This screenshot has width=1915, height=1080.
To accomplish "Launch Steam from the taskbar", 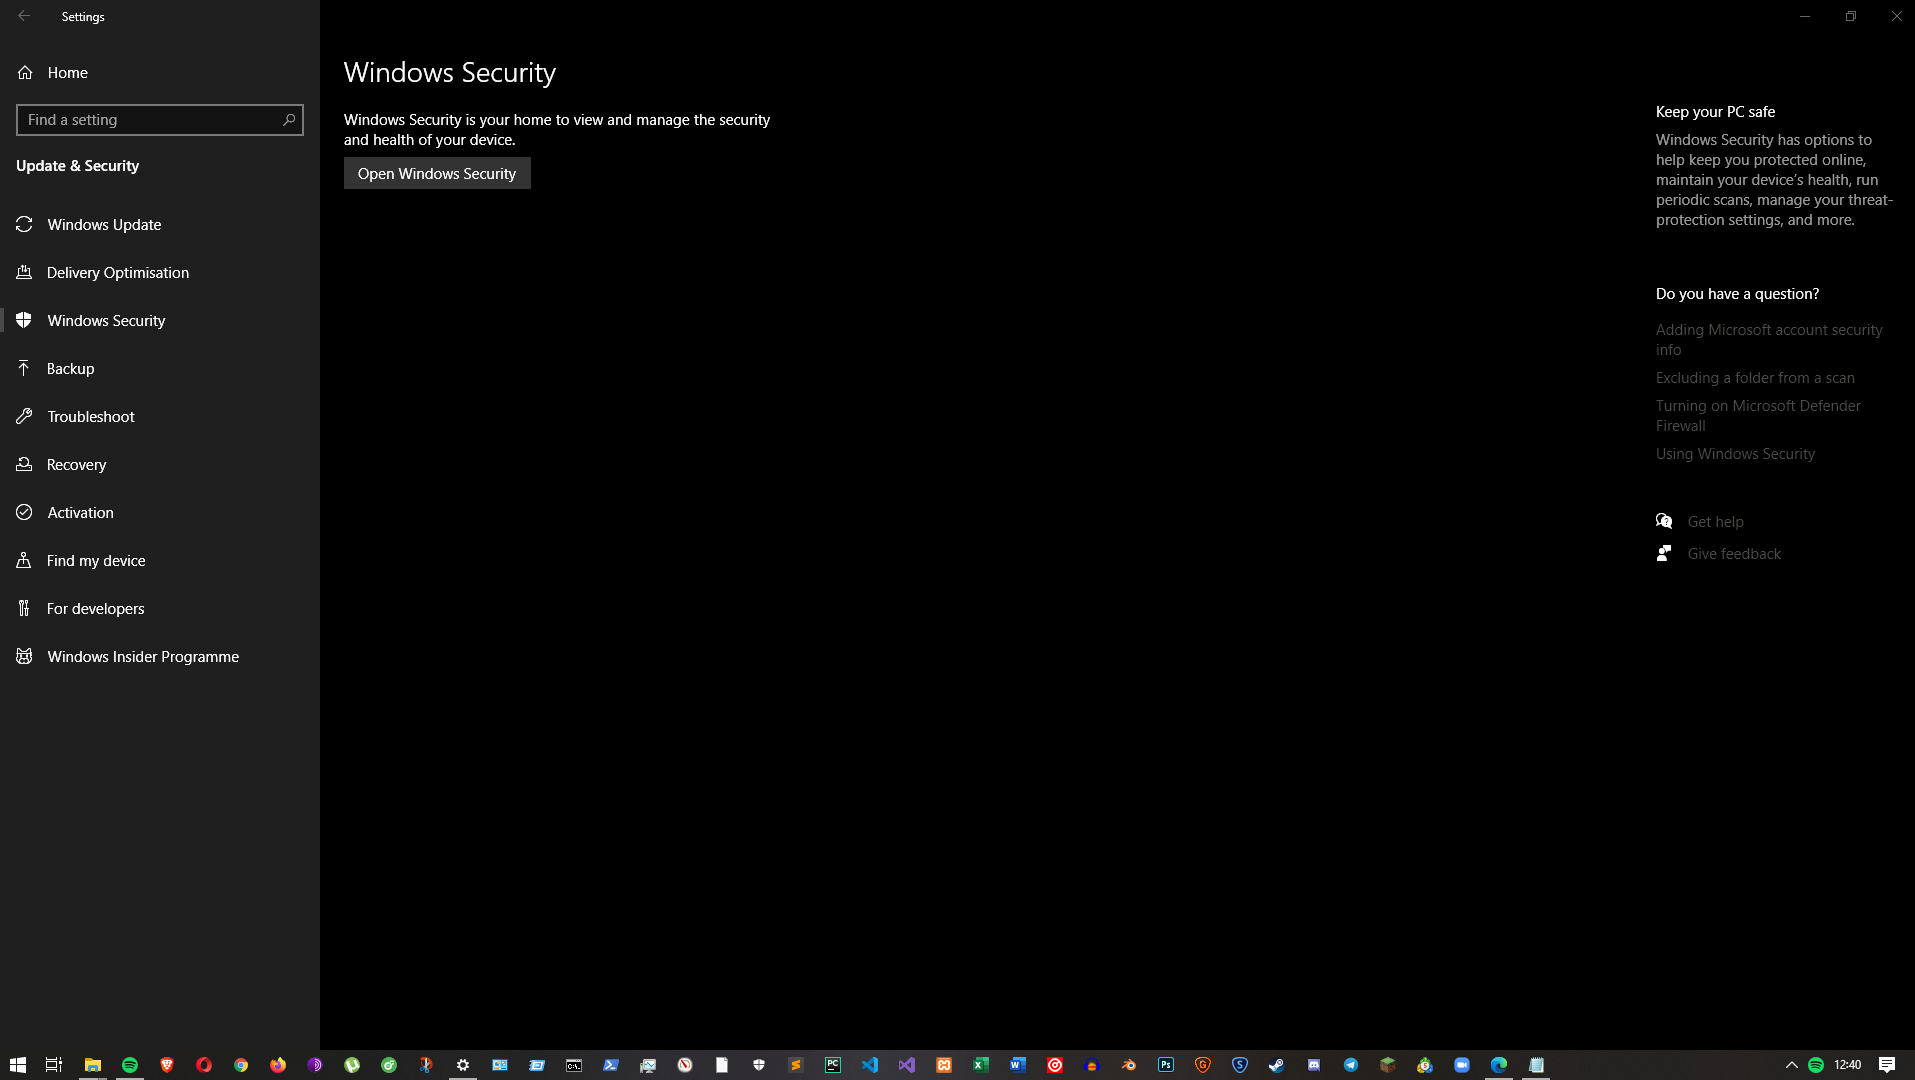I will tap(1276, 1065).
